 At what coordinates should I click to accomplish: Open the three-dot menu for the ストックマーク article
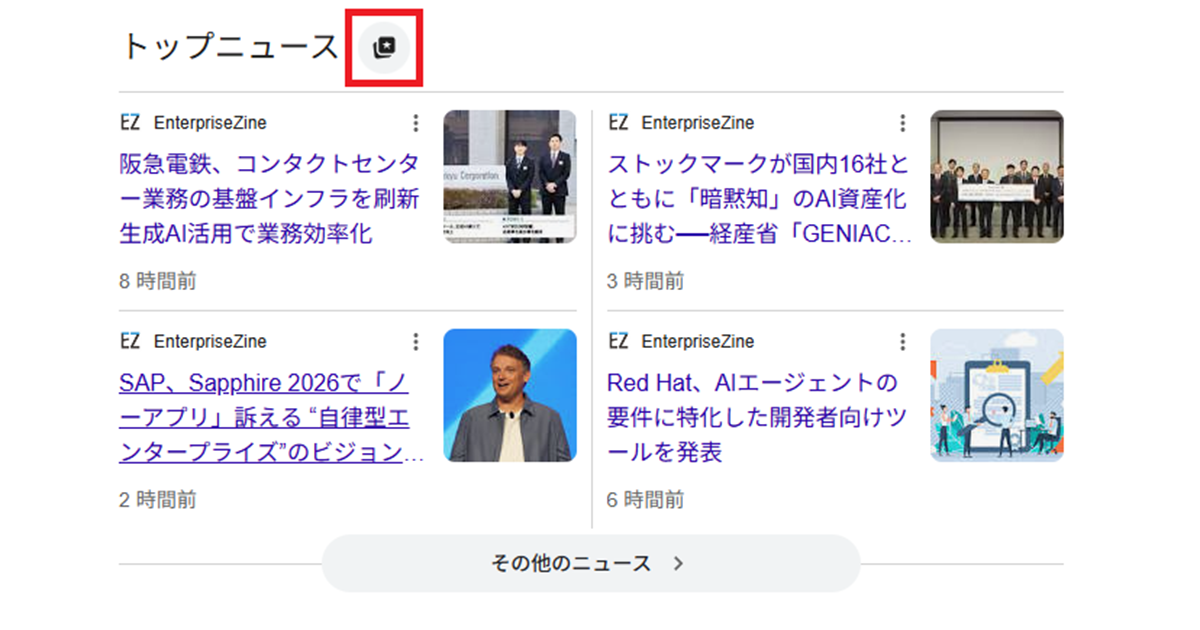point(903,123)
